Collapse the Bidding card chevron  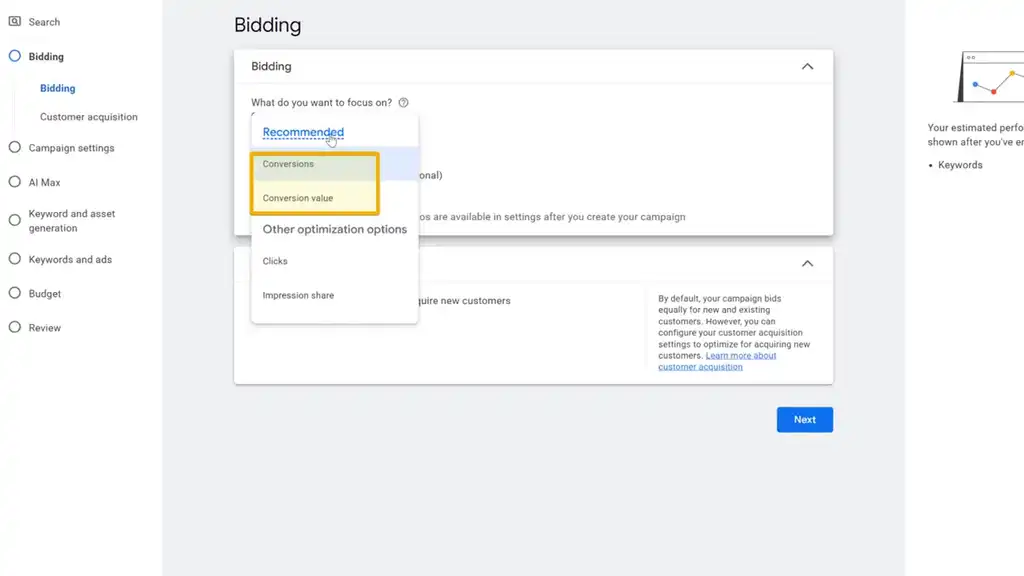[x=807, y=67]
